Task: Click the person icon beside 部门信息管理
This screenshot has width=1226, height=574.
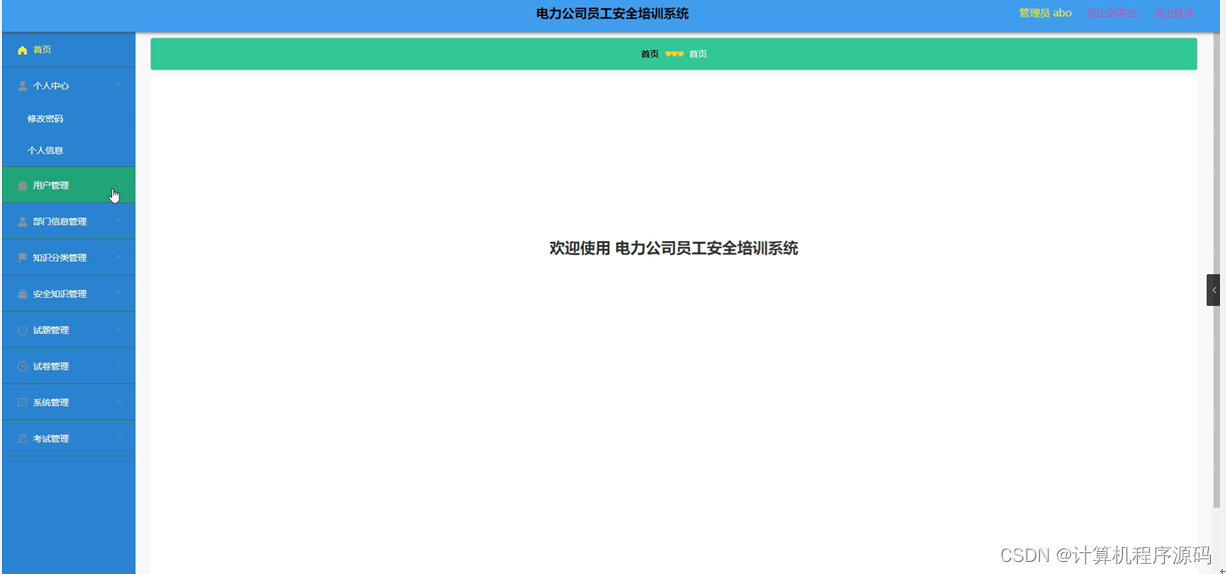Action: [22, 222]
